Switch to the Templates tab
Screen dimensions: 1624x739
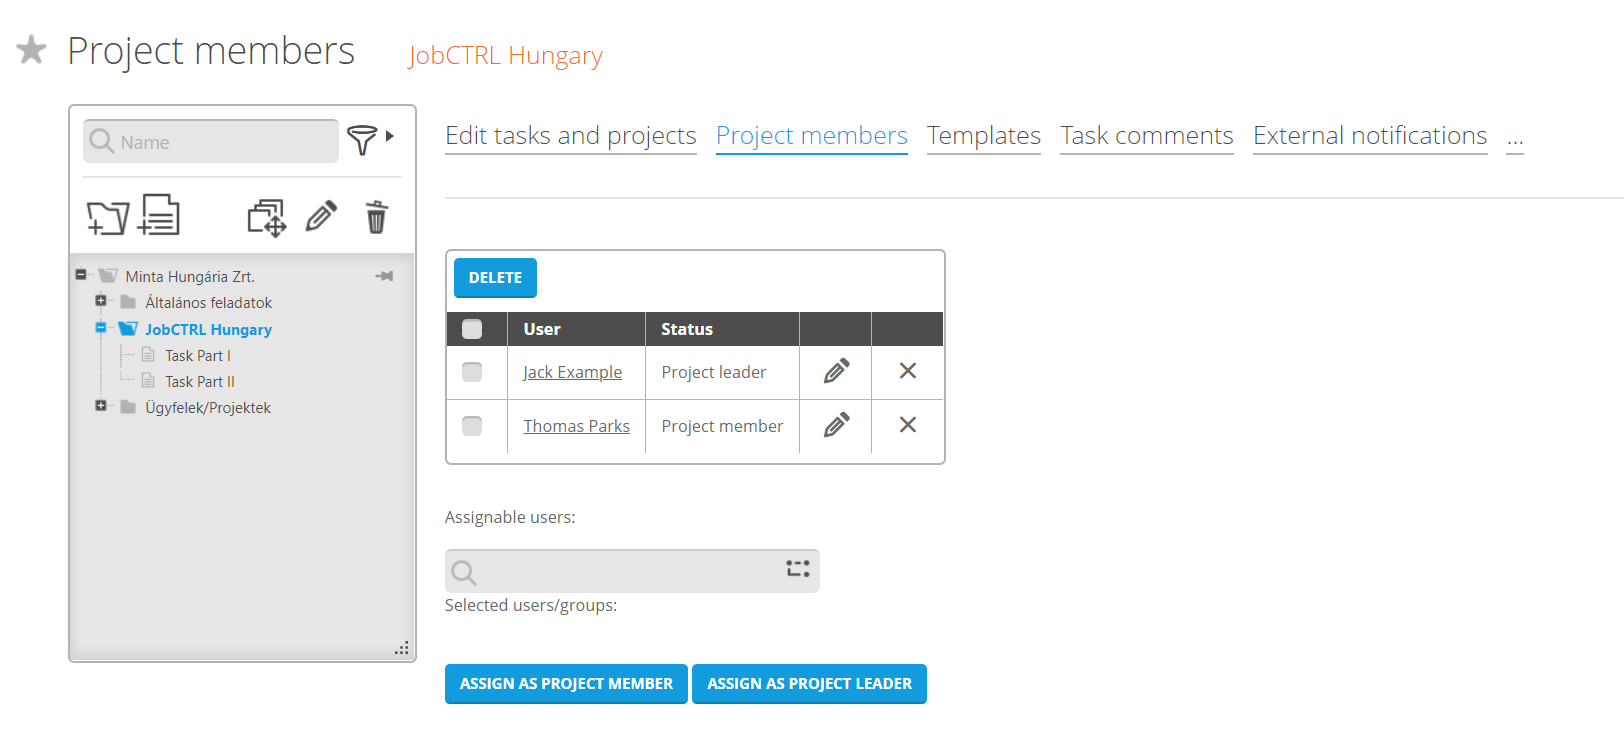983,136
